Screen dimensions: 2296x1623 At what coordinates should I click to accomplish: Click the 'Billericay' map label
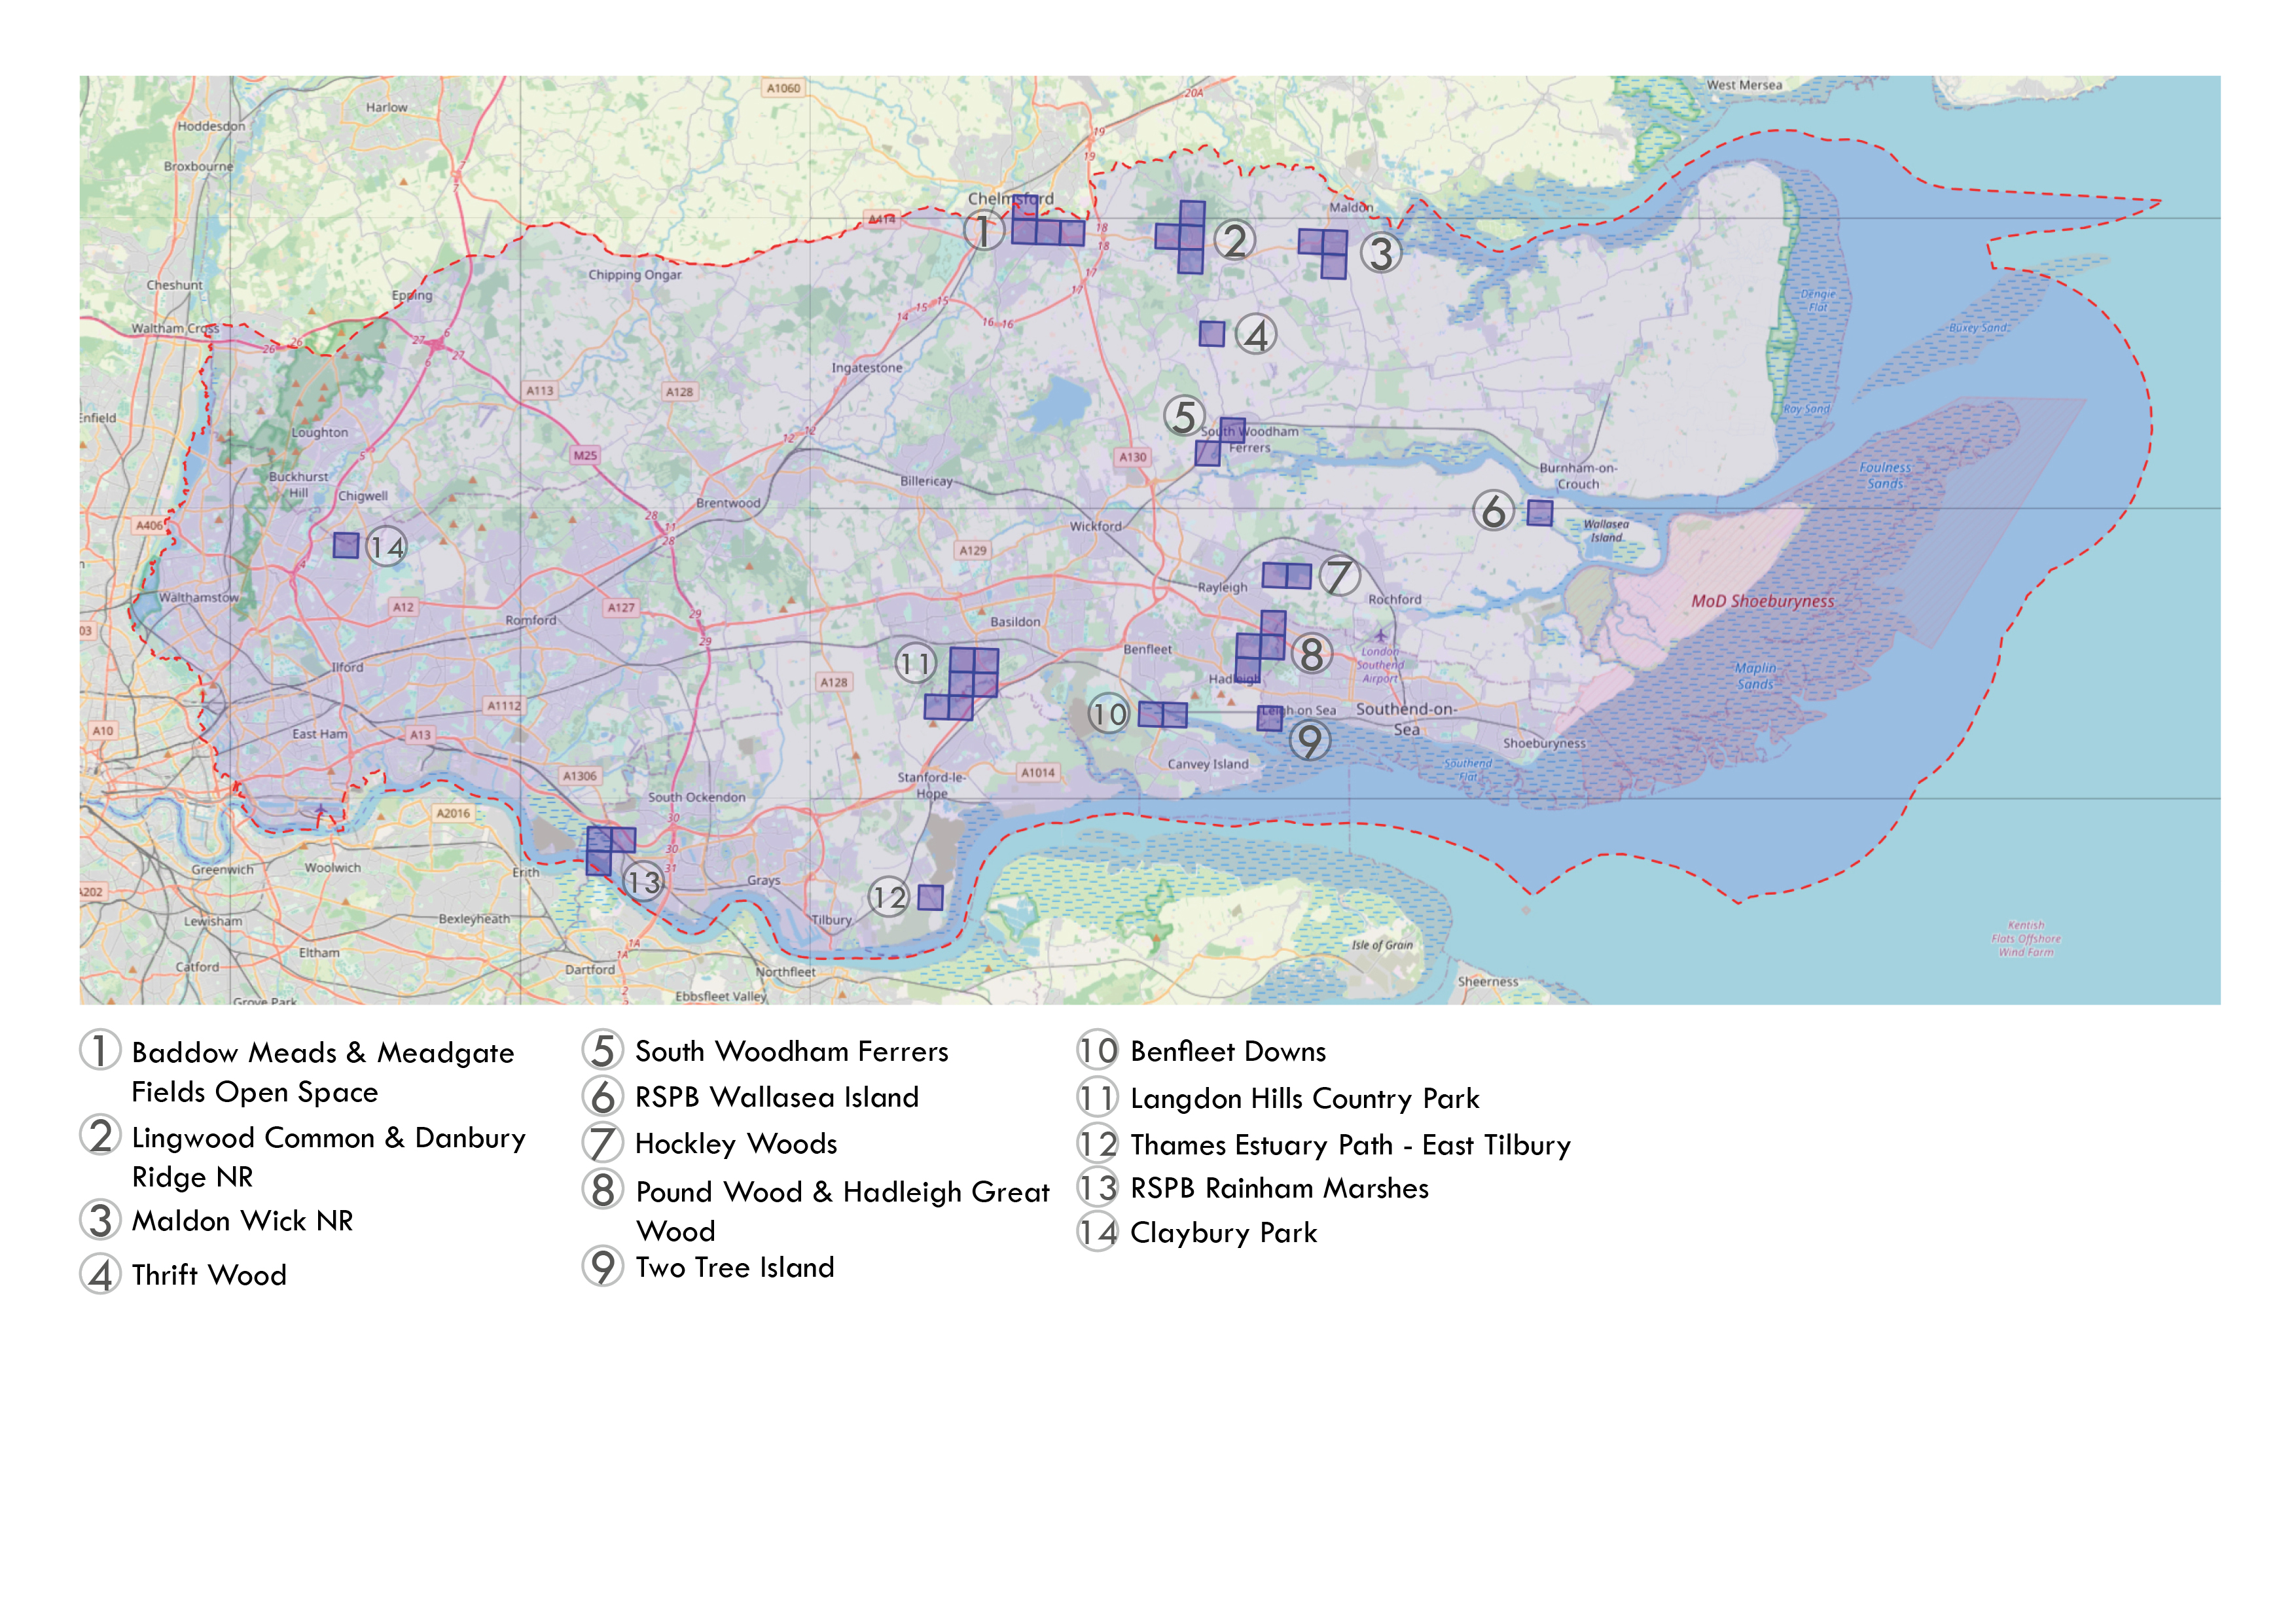coord(927,481)
